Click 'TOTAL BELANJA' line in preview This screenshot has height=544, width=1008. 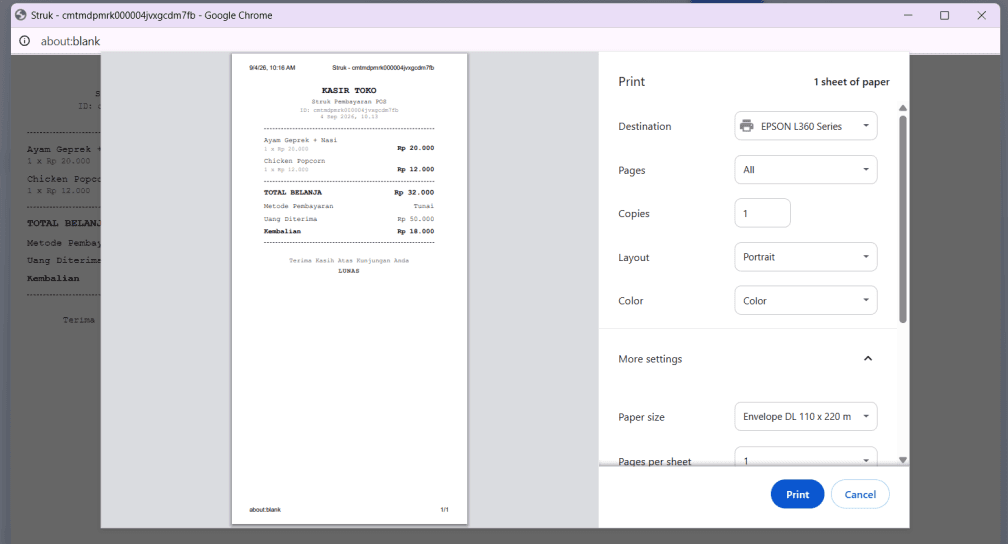tap(348, 192)
